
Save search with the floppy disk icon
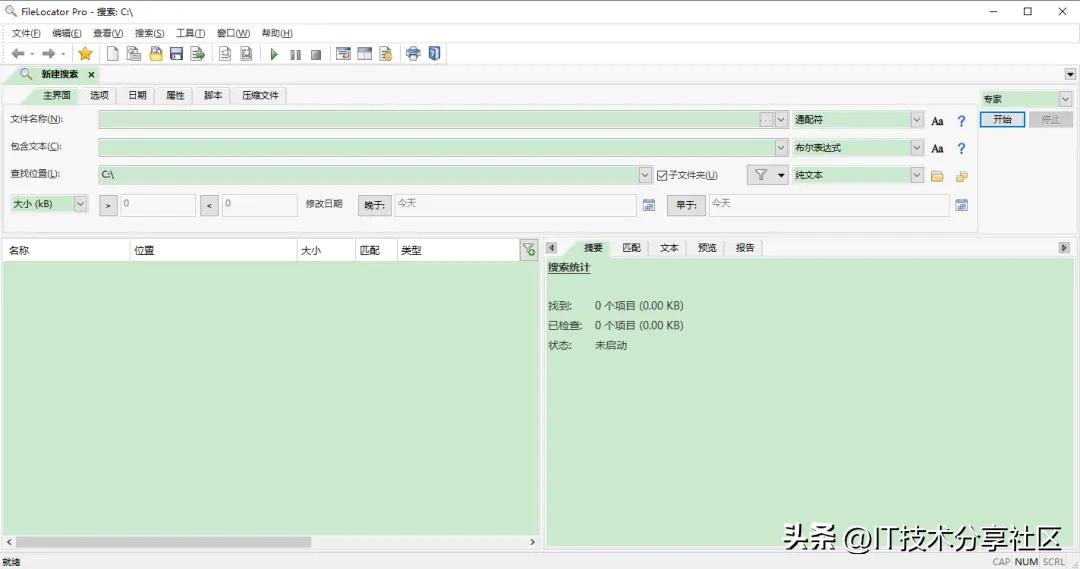[x=176, y=54]
